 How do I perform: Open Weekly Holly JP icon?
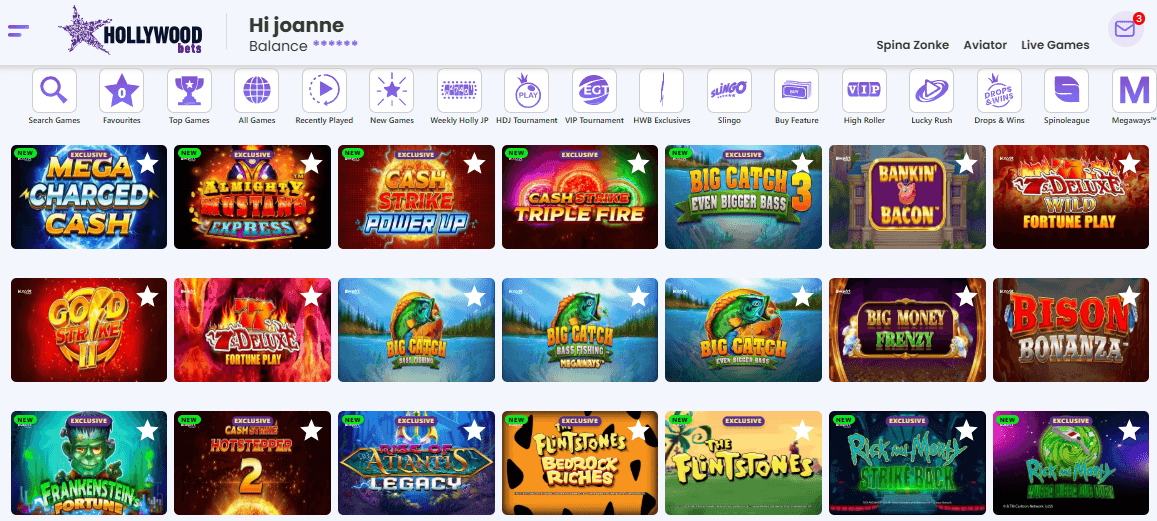460,91
